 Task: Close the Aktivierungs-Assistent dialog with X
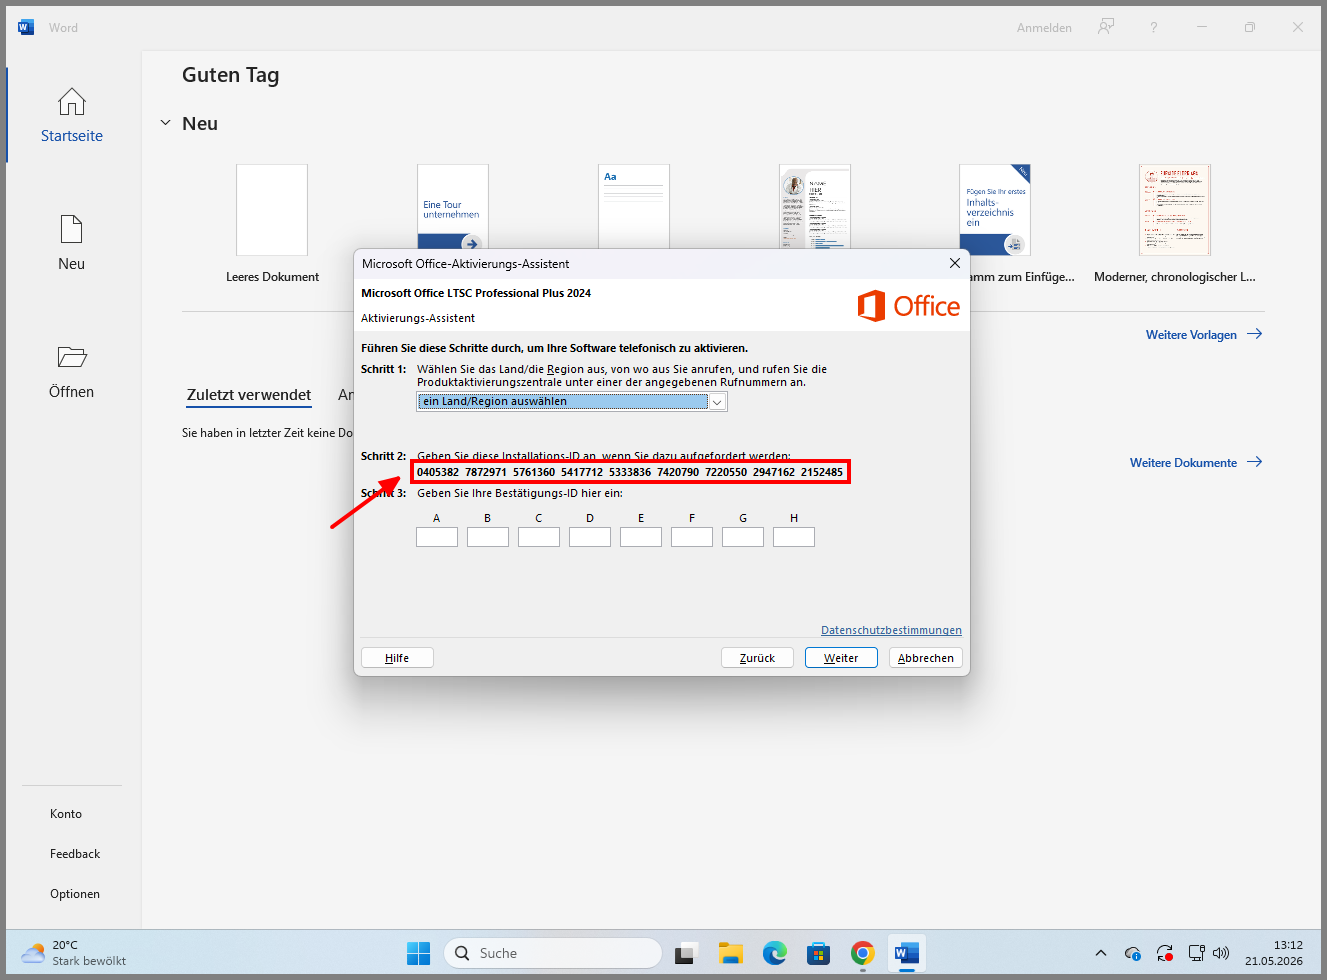coord(955,263)
